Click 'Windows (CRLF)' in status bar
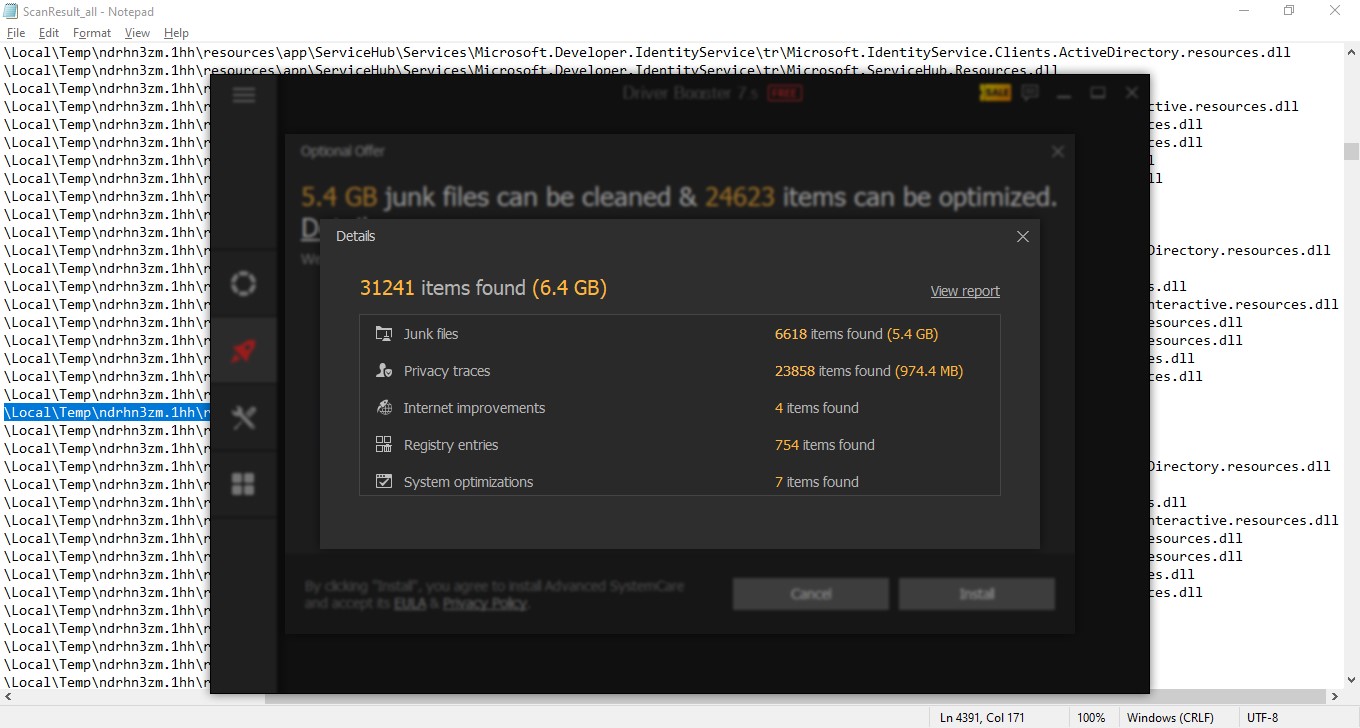Viewport: 1360px width, 728px height. click(1170, 718)
